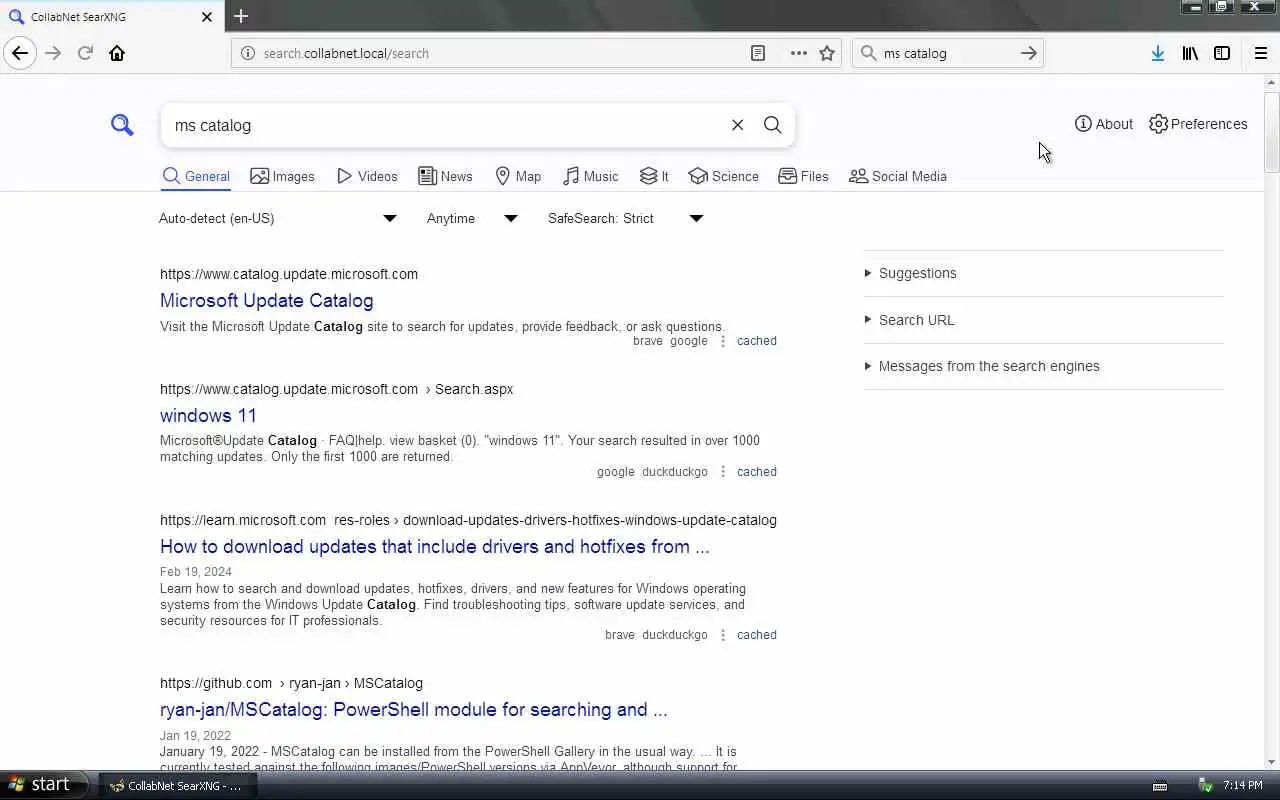Image resolution: width=1280 pixels, height=800 pixels.
Task: Click the system tray shield icon
Action: (1206, 785)
